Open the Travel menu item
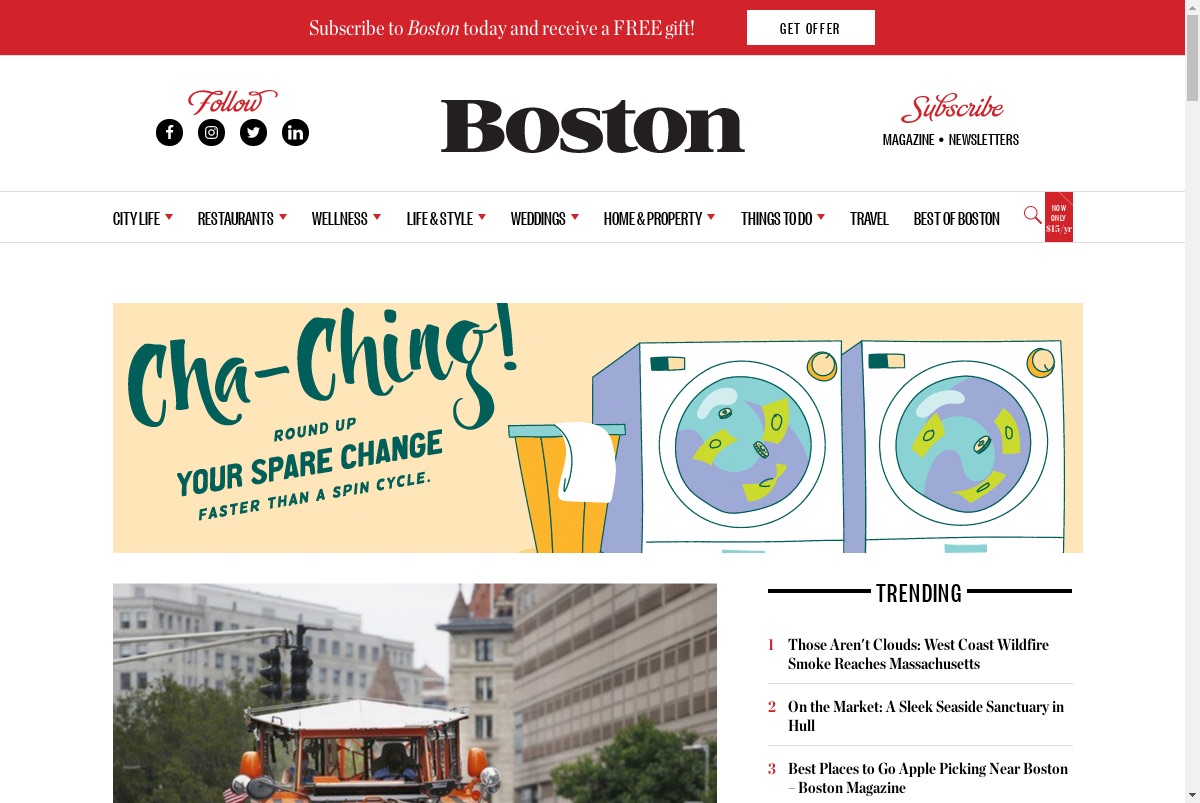 point(869,218)
